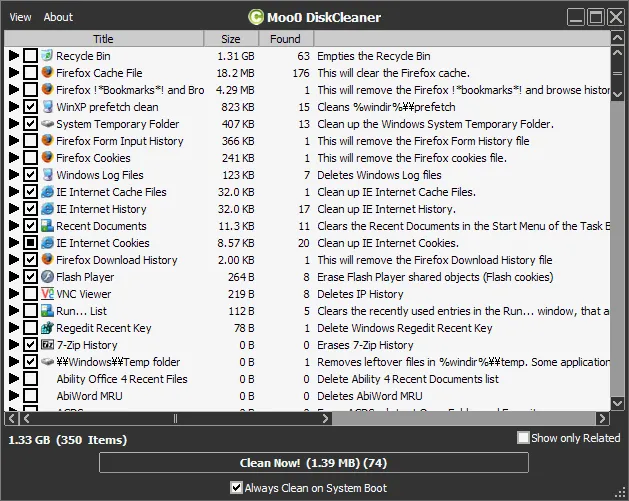629x501 pixels.
Task: Click the Regedit Recent Key icon
Action: (47, 328)
